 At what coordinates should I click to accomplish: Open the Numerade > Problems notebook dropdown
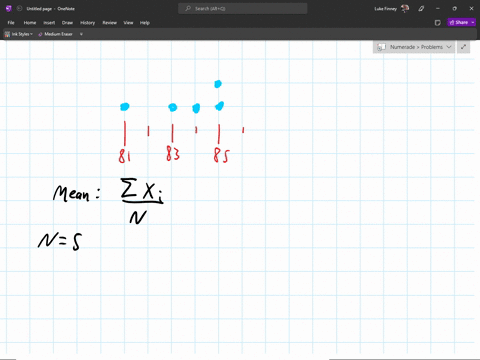click(414, 47)
